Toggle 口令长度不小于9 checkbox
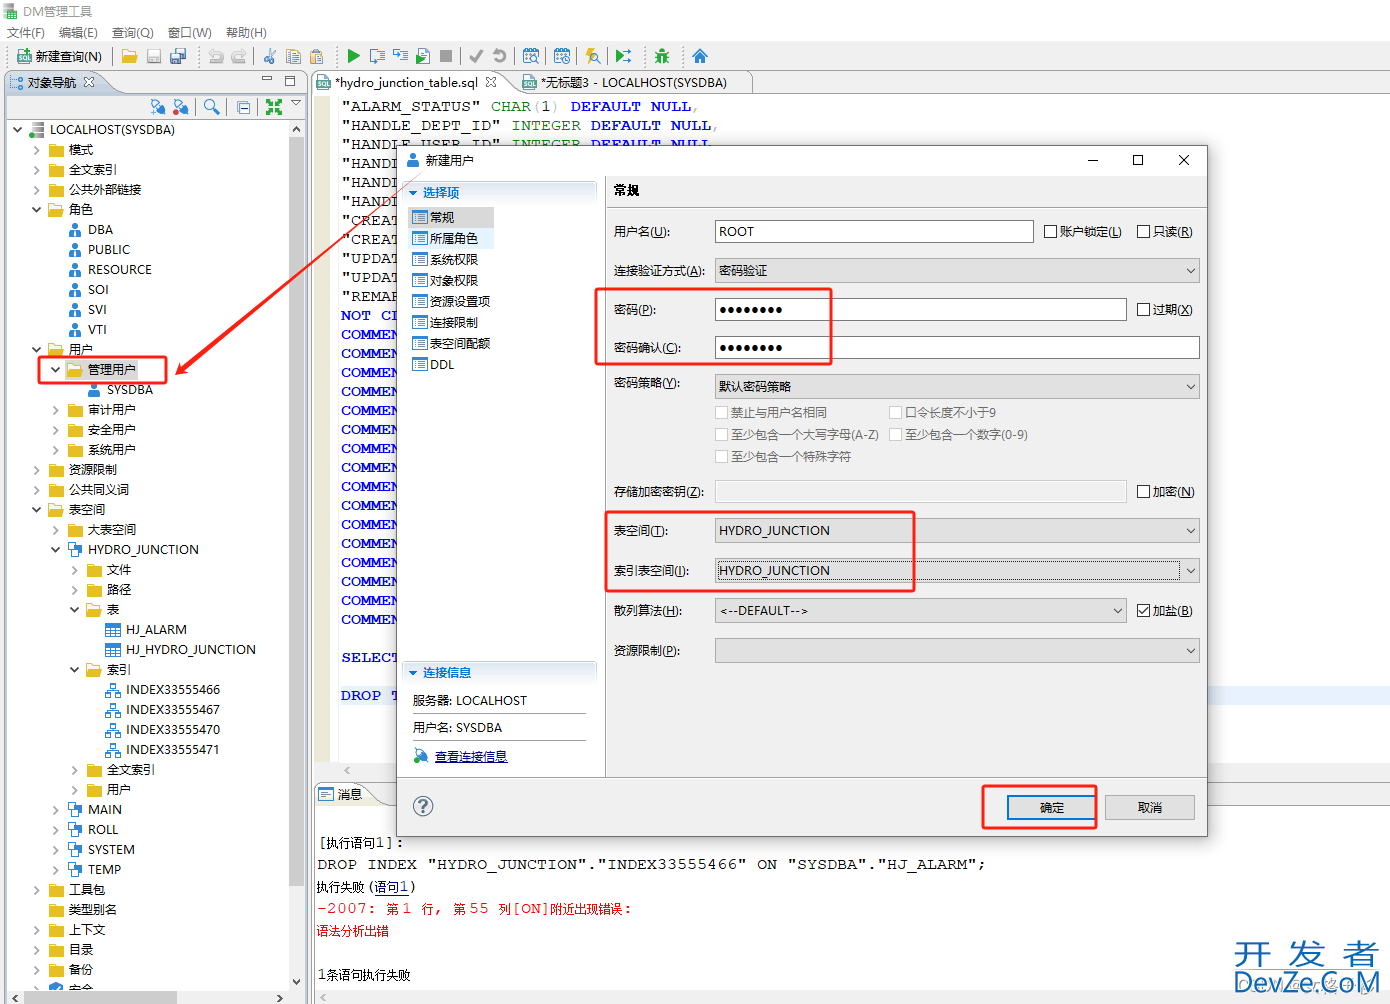The height and width of the screenshot is (1004, 1390). pyautogui.click(x=895, y=412)
